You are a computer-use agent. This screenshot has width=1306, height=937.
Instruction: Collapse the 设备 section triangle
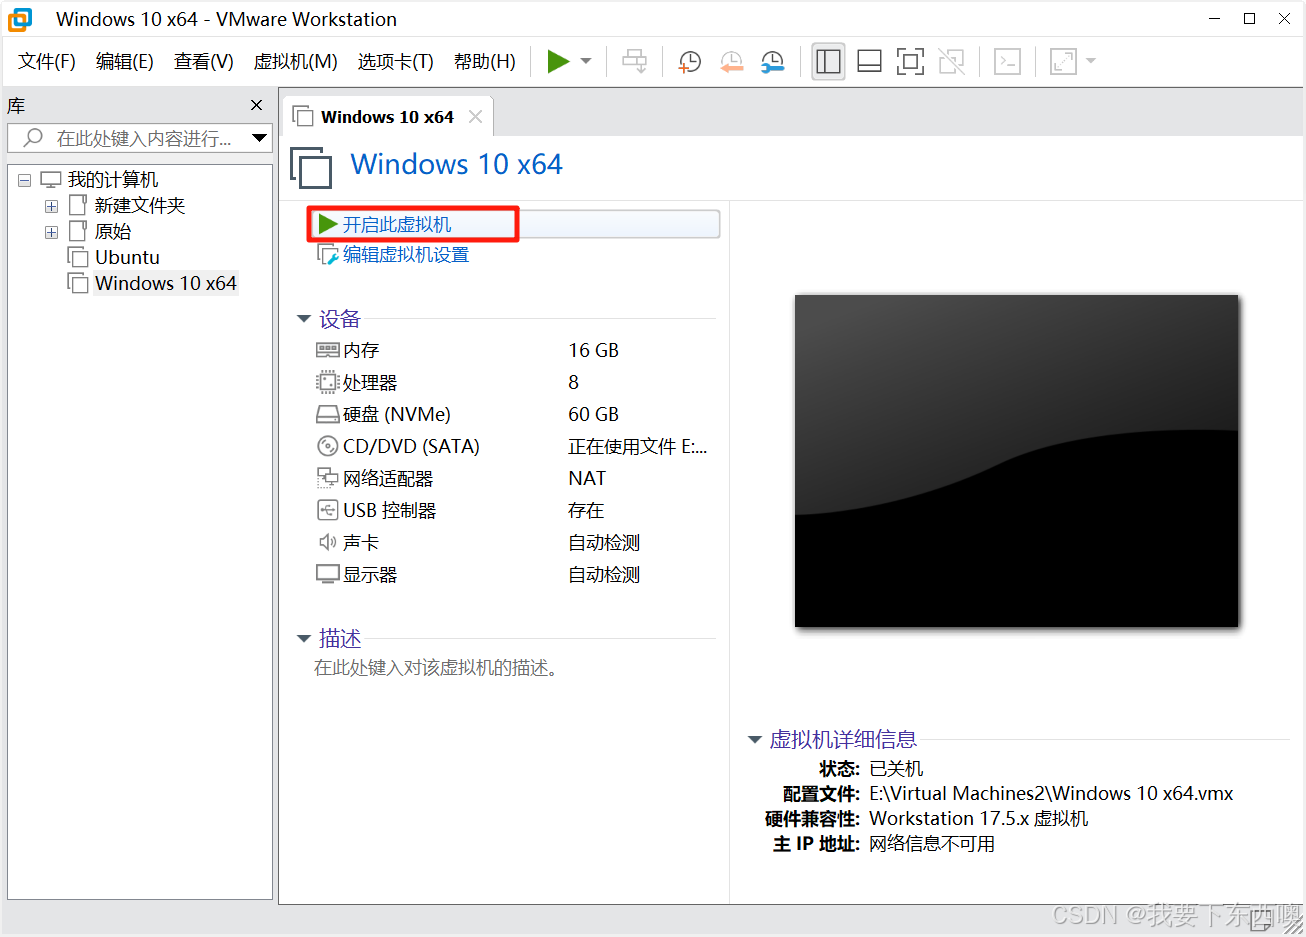[x=304, y=319]
